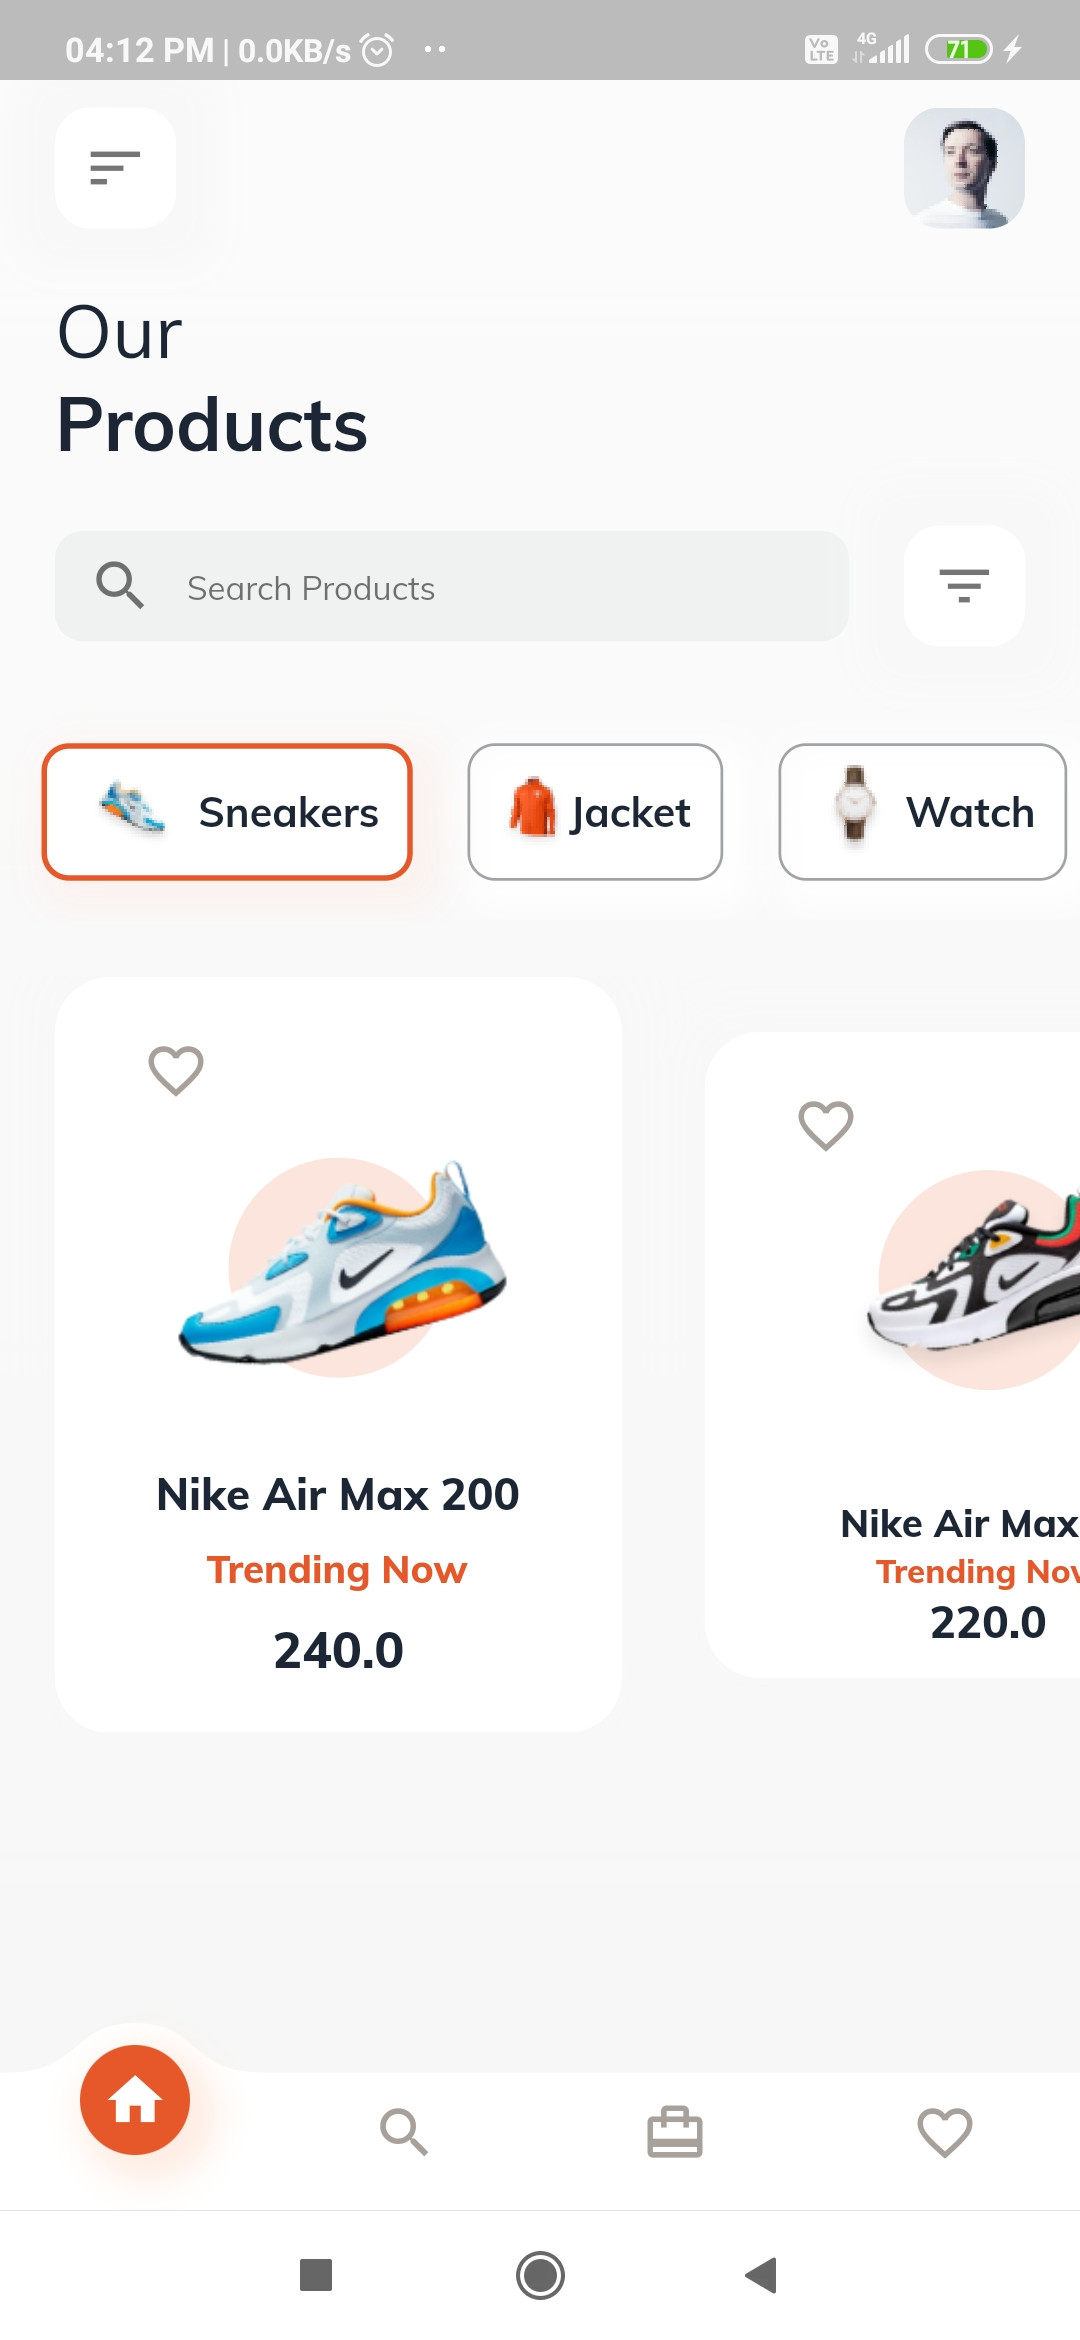Open search from bottom navigation
Image resolution: width=1080 pixels, height=2340 pixels.
[404, 2132]
